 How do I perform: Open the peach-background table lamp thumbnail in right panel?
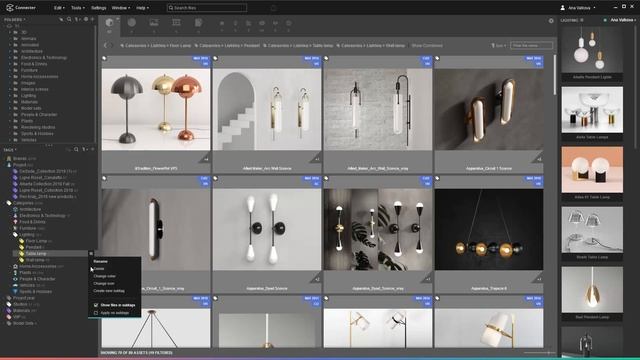tap(592, 170)
